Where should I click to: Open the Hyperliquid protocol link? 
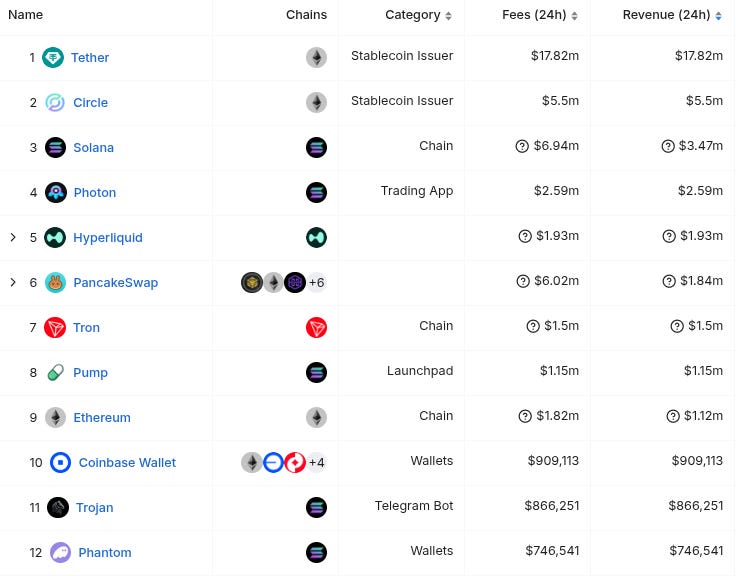(108, 238)
